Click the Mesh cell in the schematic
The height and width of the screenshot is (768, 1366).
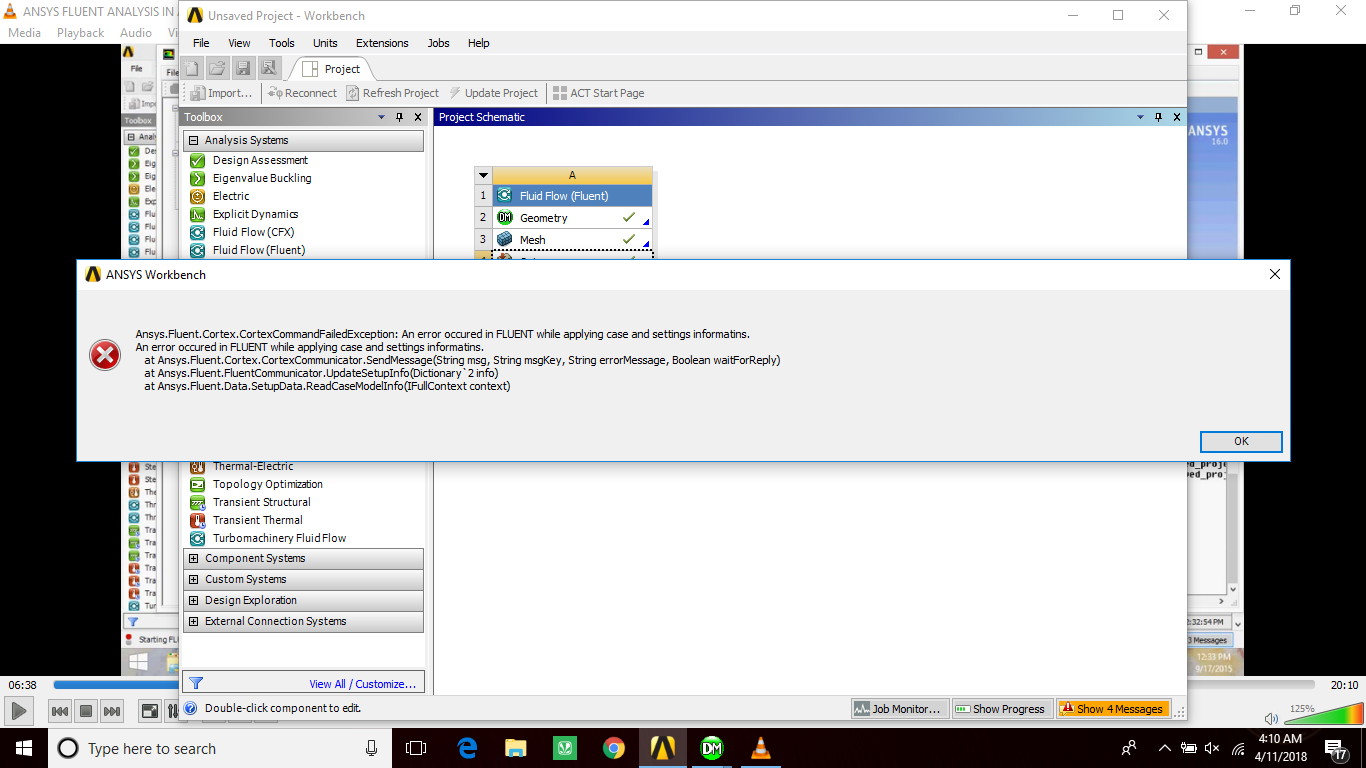[572, 240]
